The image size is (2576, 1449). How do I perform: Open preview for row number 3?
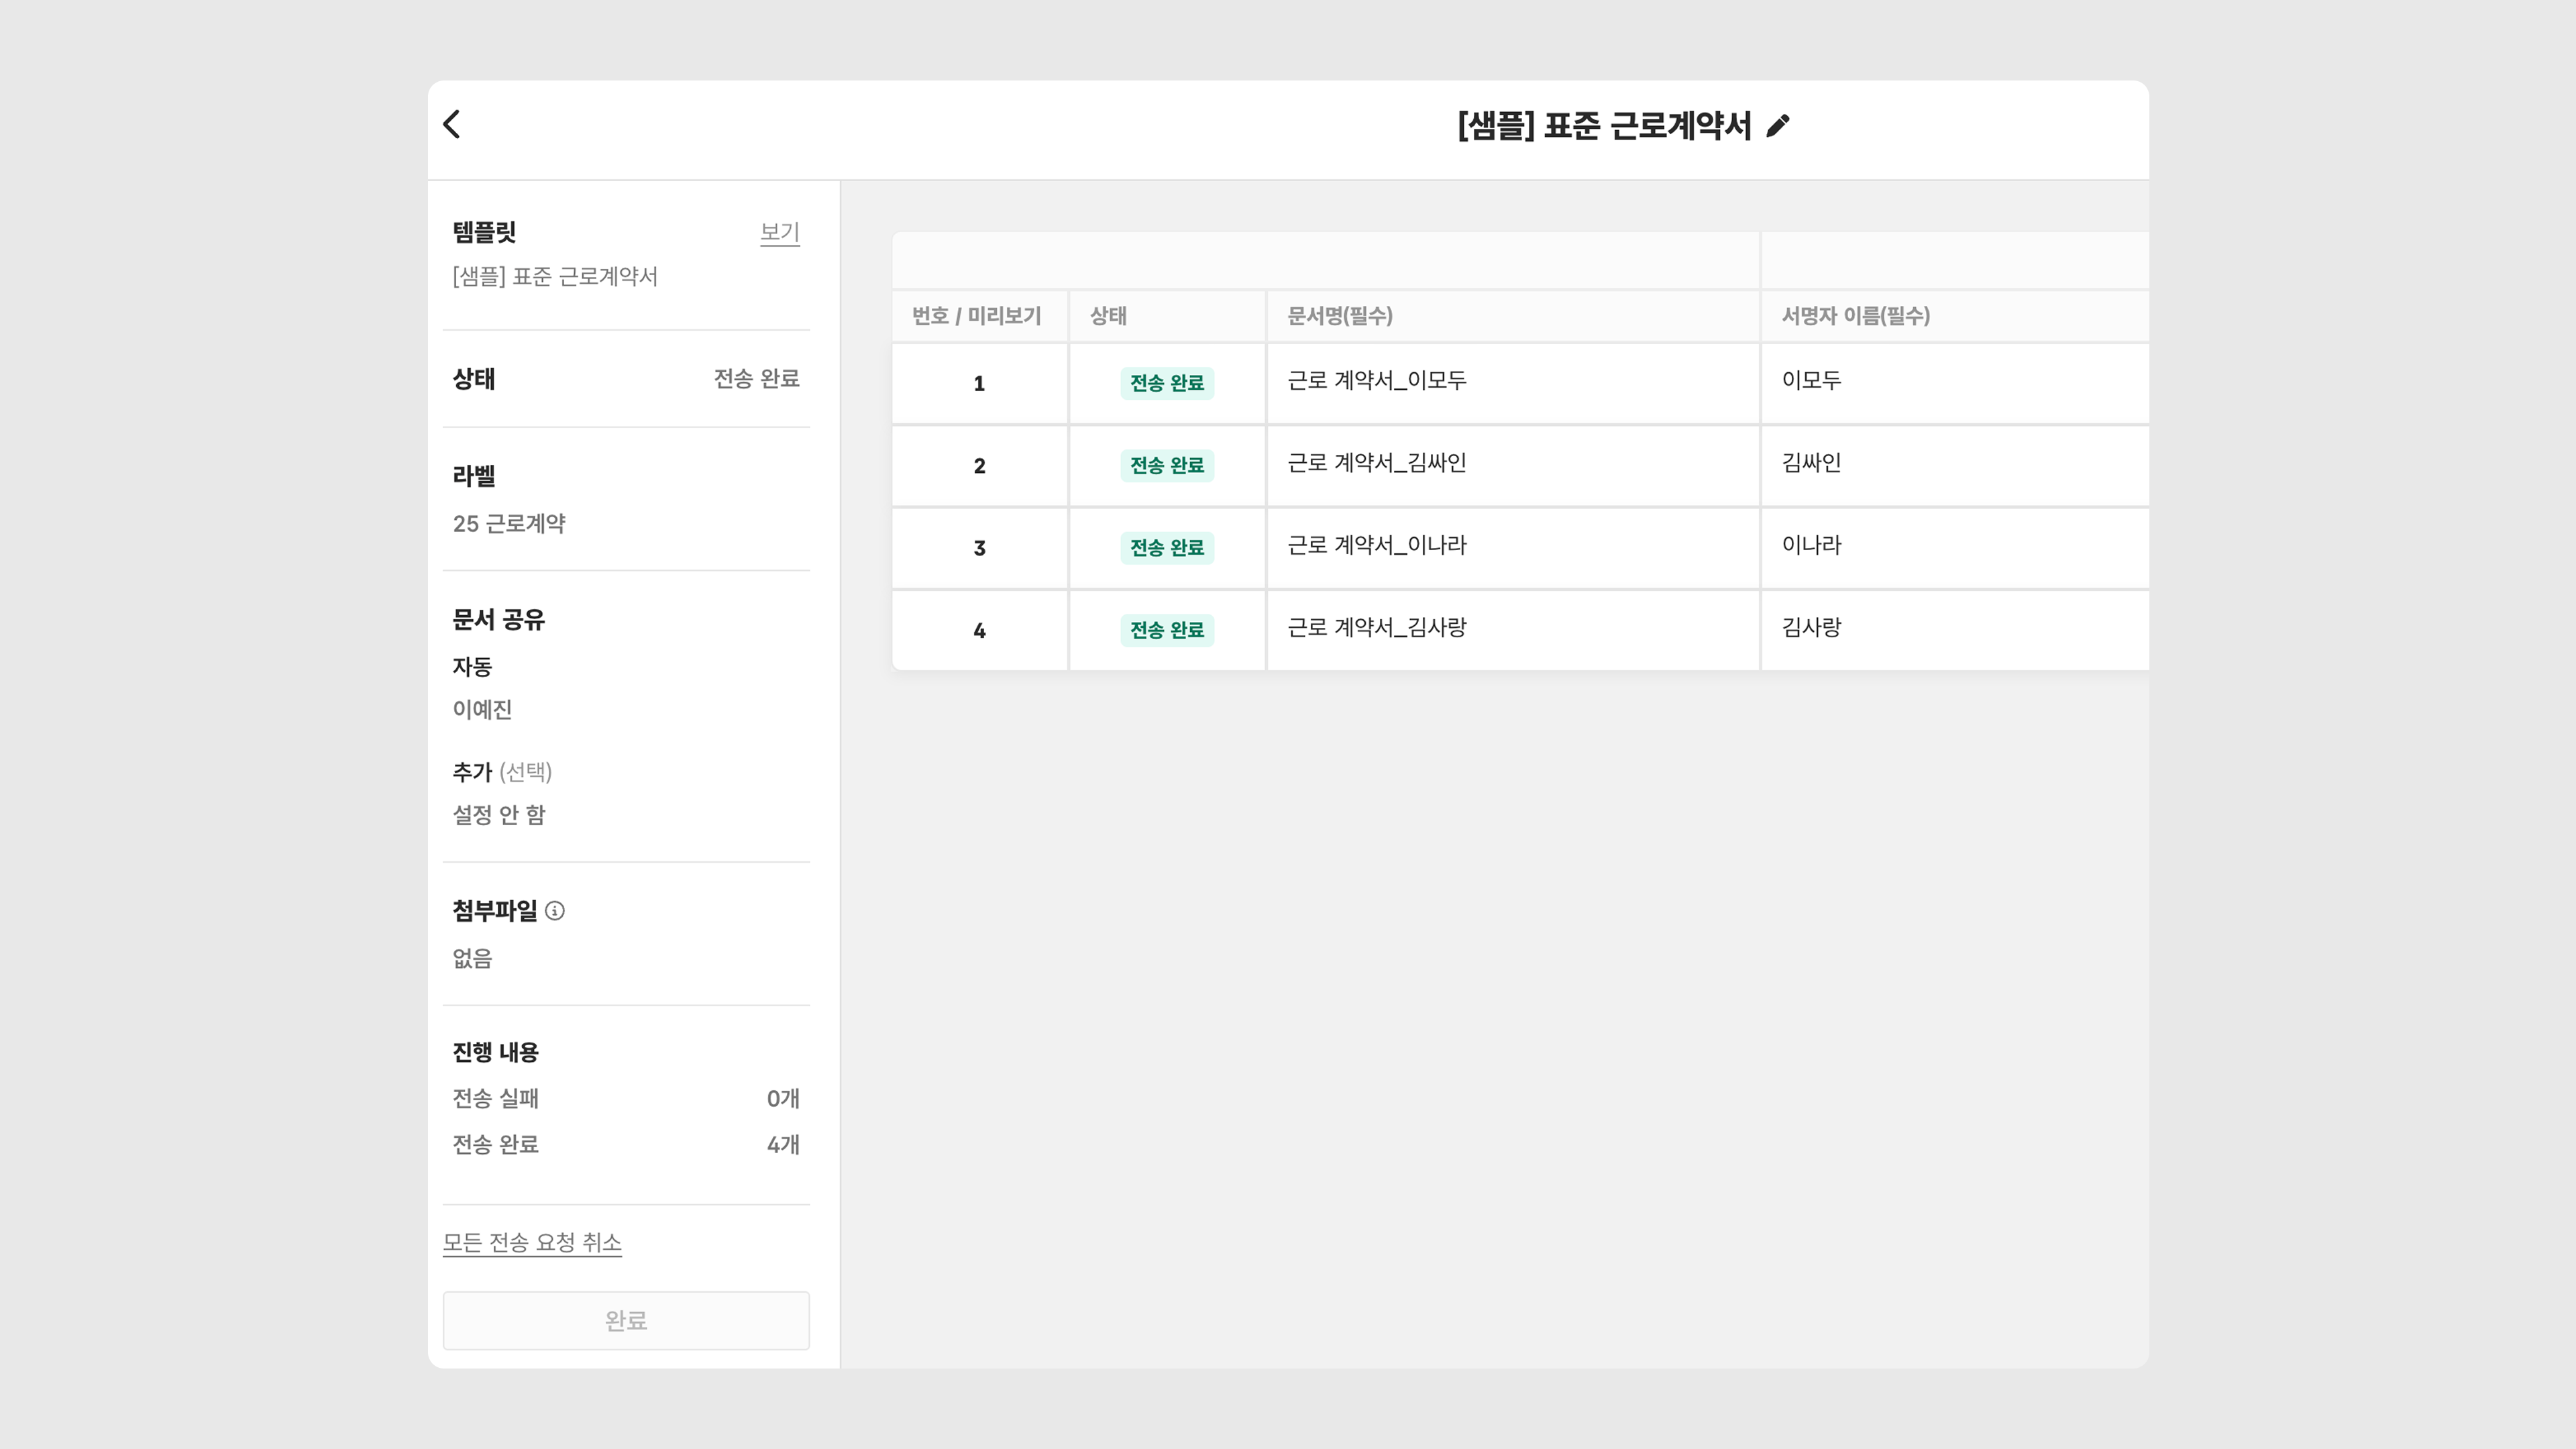(x=979, y=548)
